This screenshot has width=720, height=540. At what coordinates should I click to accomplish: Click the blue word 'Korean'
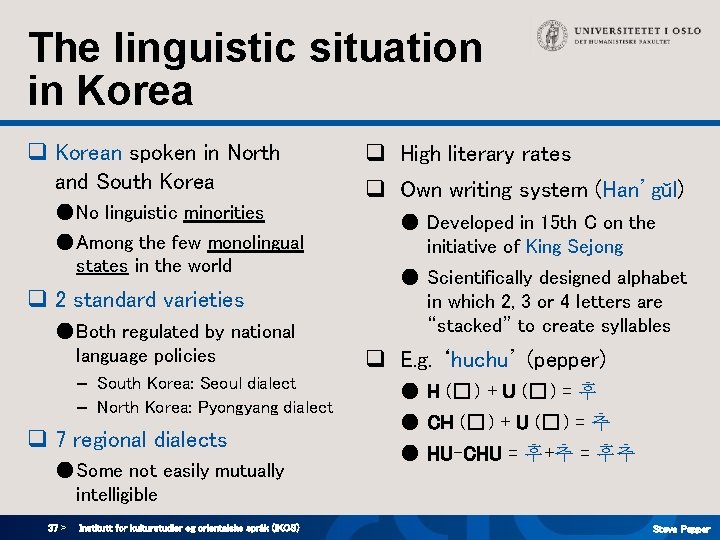[x=89, y=153]
